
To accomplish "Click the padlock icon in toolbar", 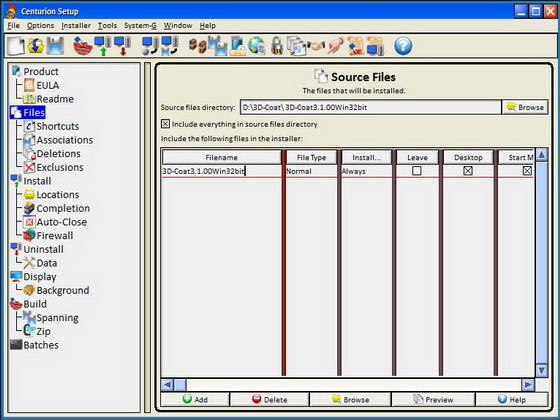I will point(277,46).
